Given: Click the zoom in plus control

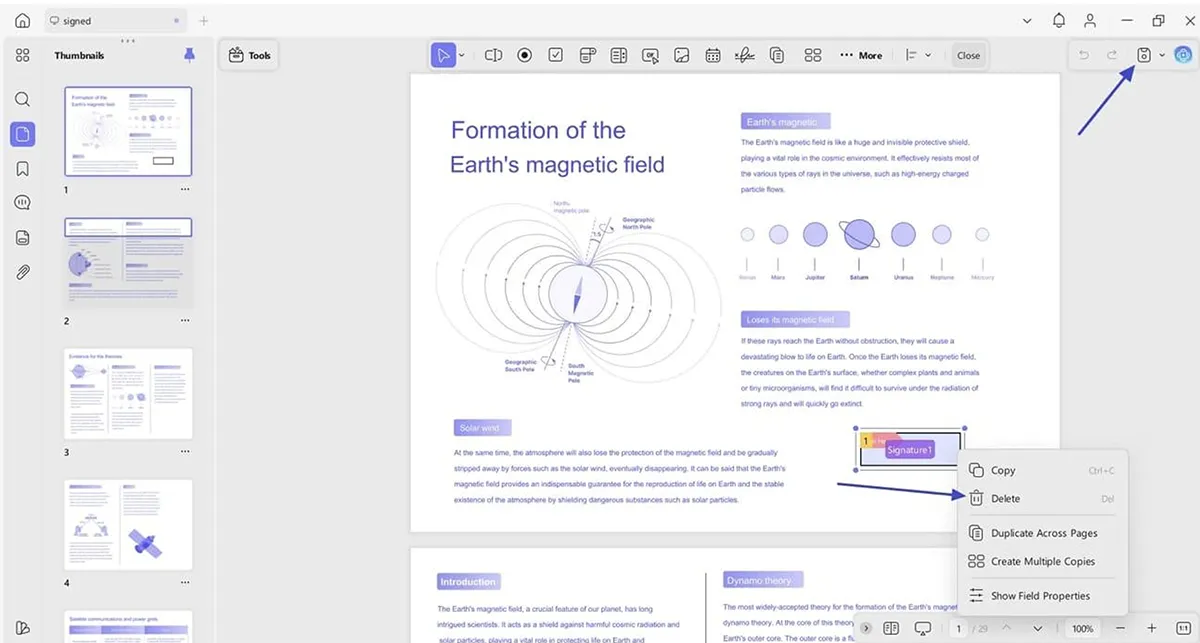Looking at the screenshot, I should pos(1152,628).
